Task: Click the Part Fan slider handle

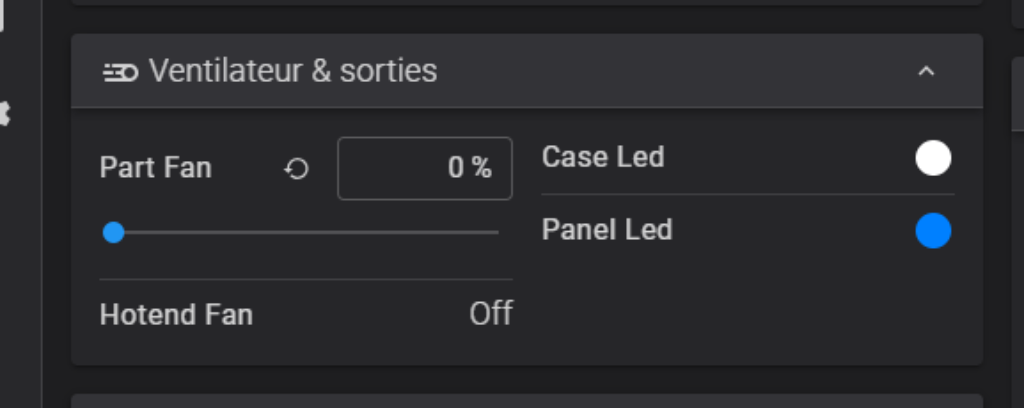Action: tap(114, 232)
